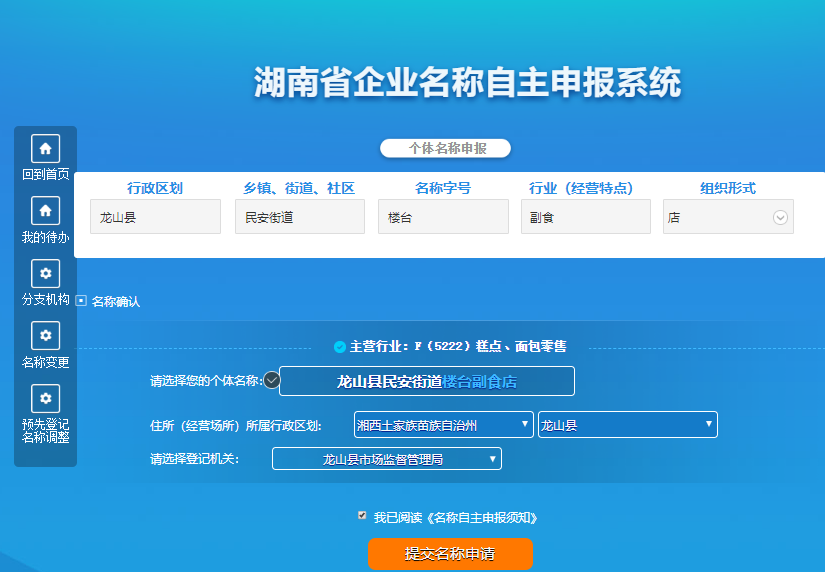Click the 行业 field containing 副食

[586, 216]
